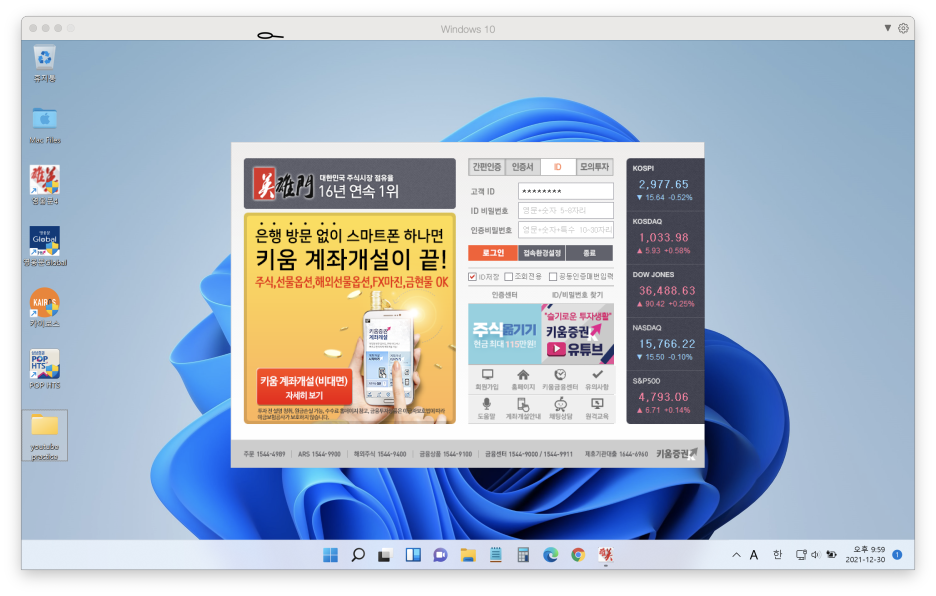The image size is (936, 596).
Task: Focus the 고객 ID input field
Action: pyautogui.click(x=565, y=191)
